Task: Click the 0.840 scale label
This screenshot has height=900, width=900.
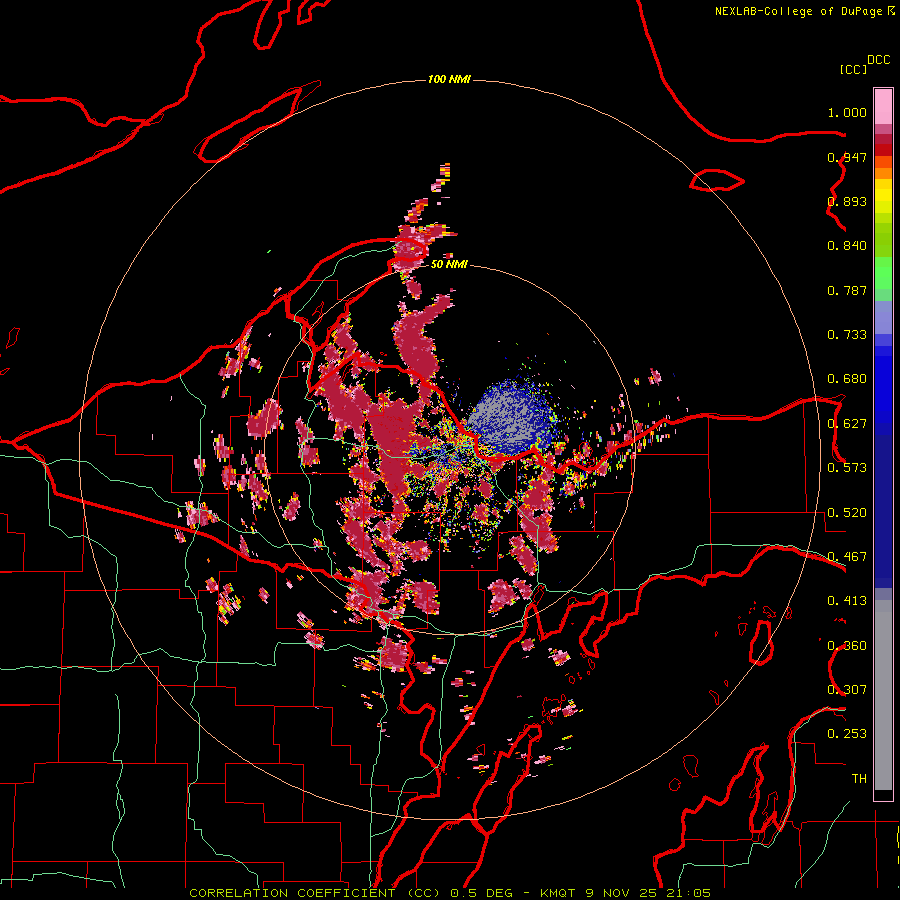Action: pos(847,246)
